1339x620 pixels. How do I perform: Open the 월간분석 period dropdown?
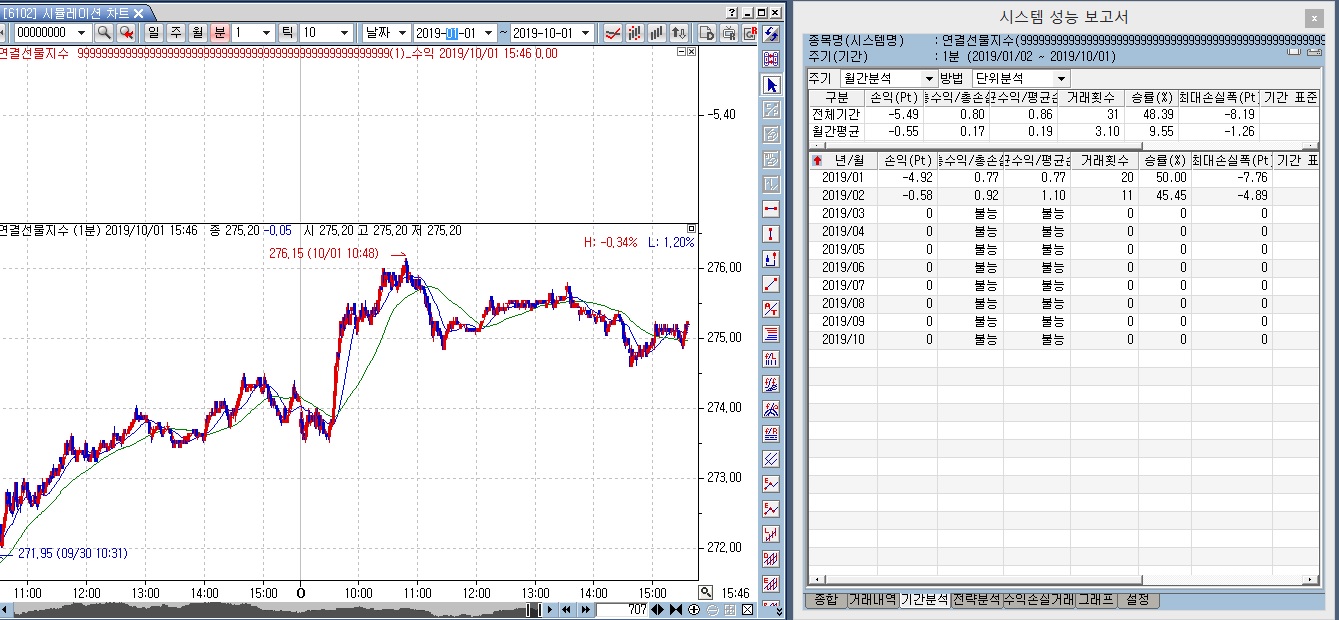point(886,78)
